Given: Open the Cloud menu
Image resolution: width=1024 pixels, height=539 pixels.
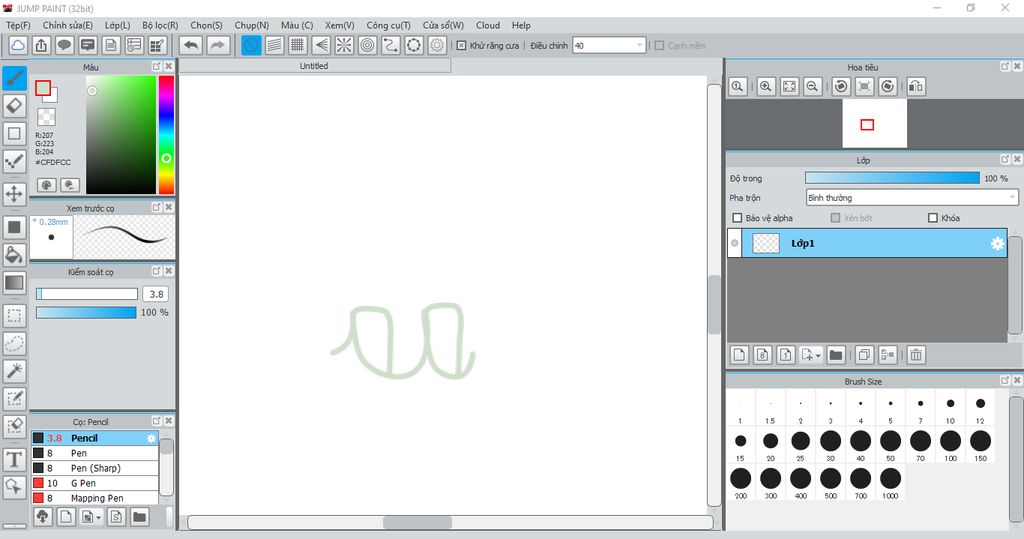Looking at the screenshot, I should (x=488, y=25).
